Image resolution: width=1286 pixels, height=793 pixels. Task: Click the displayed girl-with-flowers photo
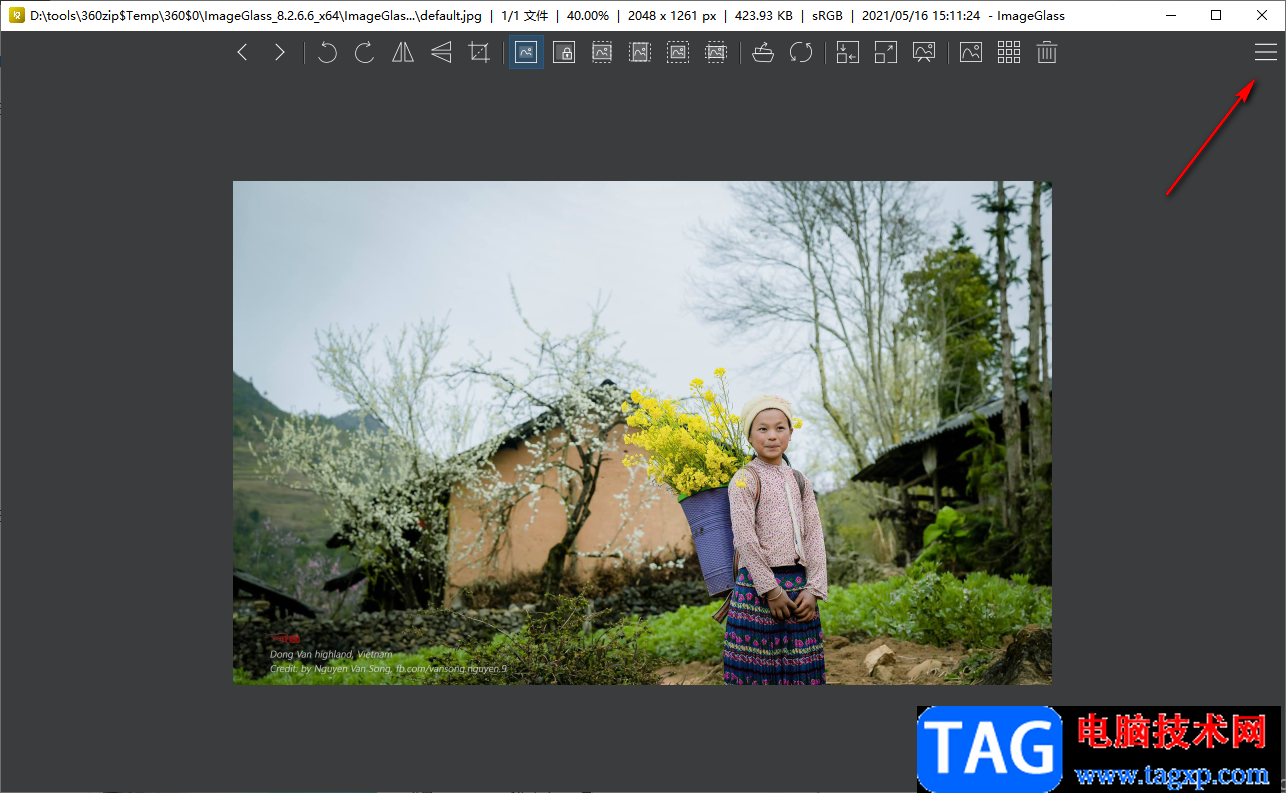pyautogui.click(x=642, y=433)
